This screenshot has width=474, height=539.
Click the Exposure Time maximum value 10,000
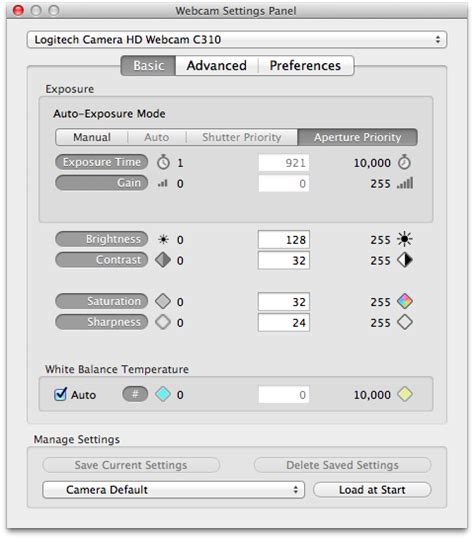point(372,163)
